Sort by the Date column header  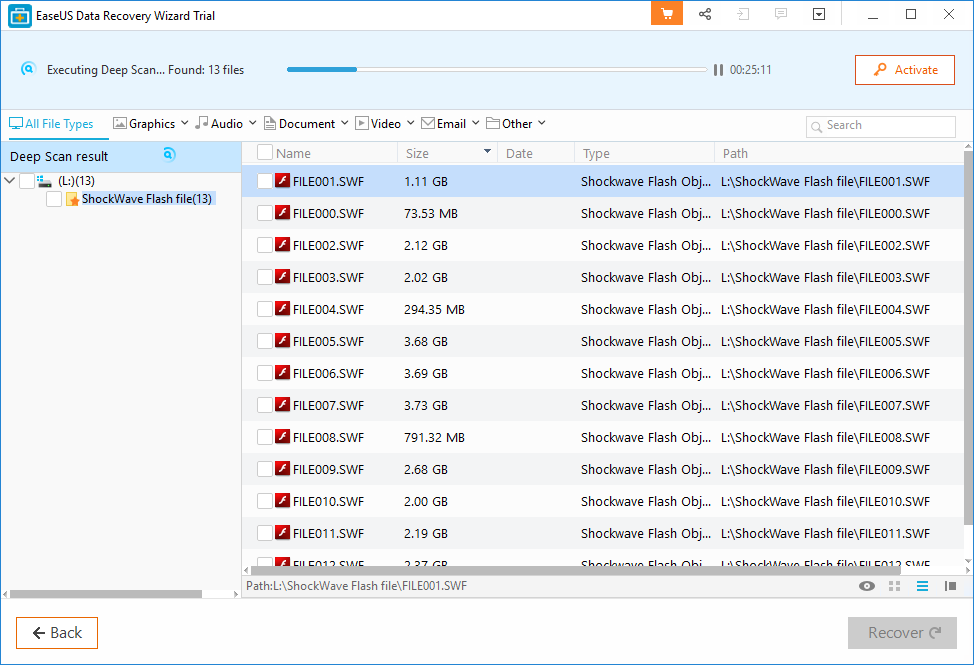click(519, 153)
